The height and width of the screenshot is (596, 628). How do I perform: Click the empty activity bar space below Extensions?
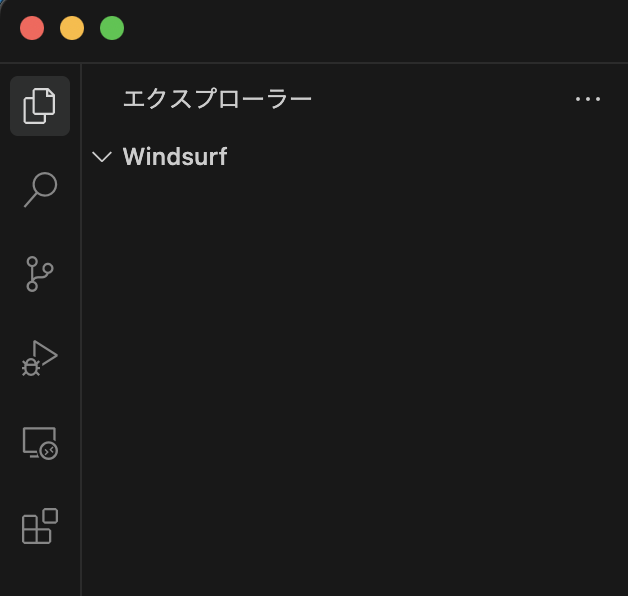point(40,573)
